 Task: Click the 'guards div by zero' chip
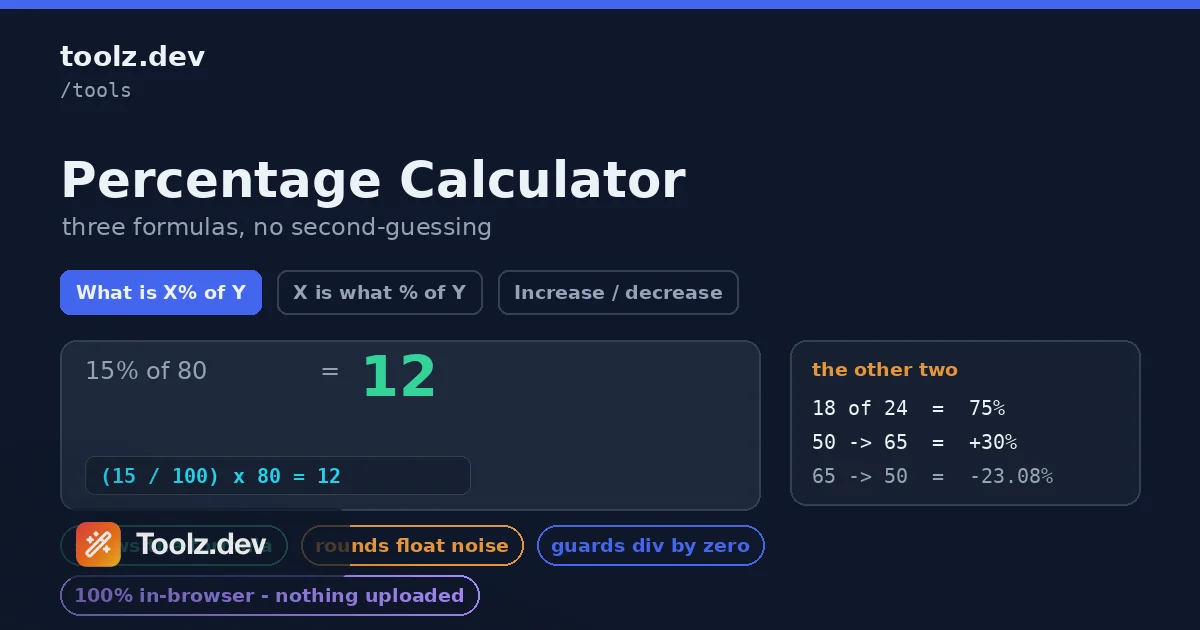650,546
